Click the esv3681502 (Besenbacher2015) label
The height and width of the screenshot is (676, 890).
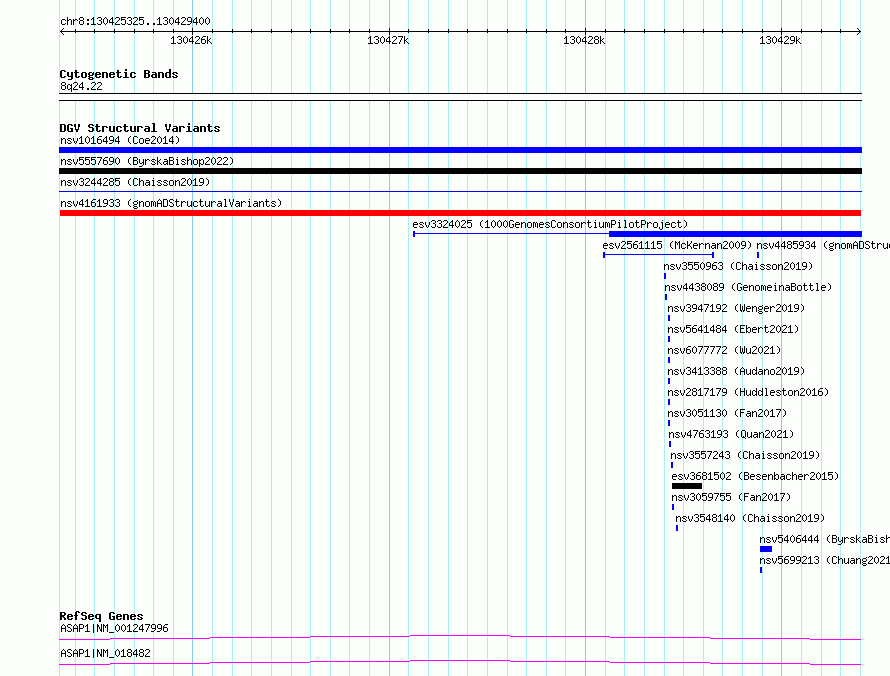(x=755, y=476)
